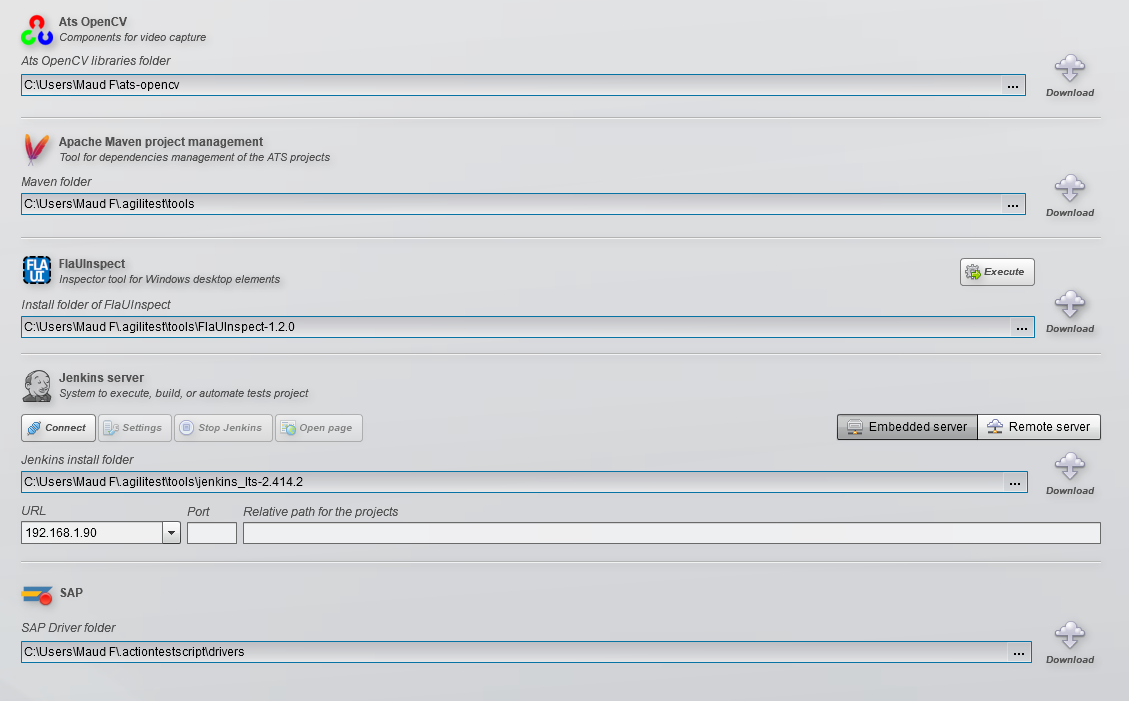The height and width of the screenshot is (701, 1129).
Task: Open the Jenkins page
Action: (318, 428)
